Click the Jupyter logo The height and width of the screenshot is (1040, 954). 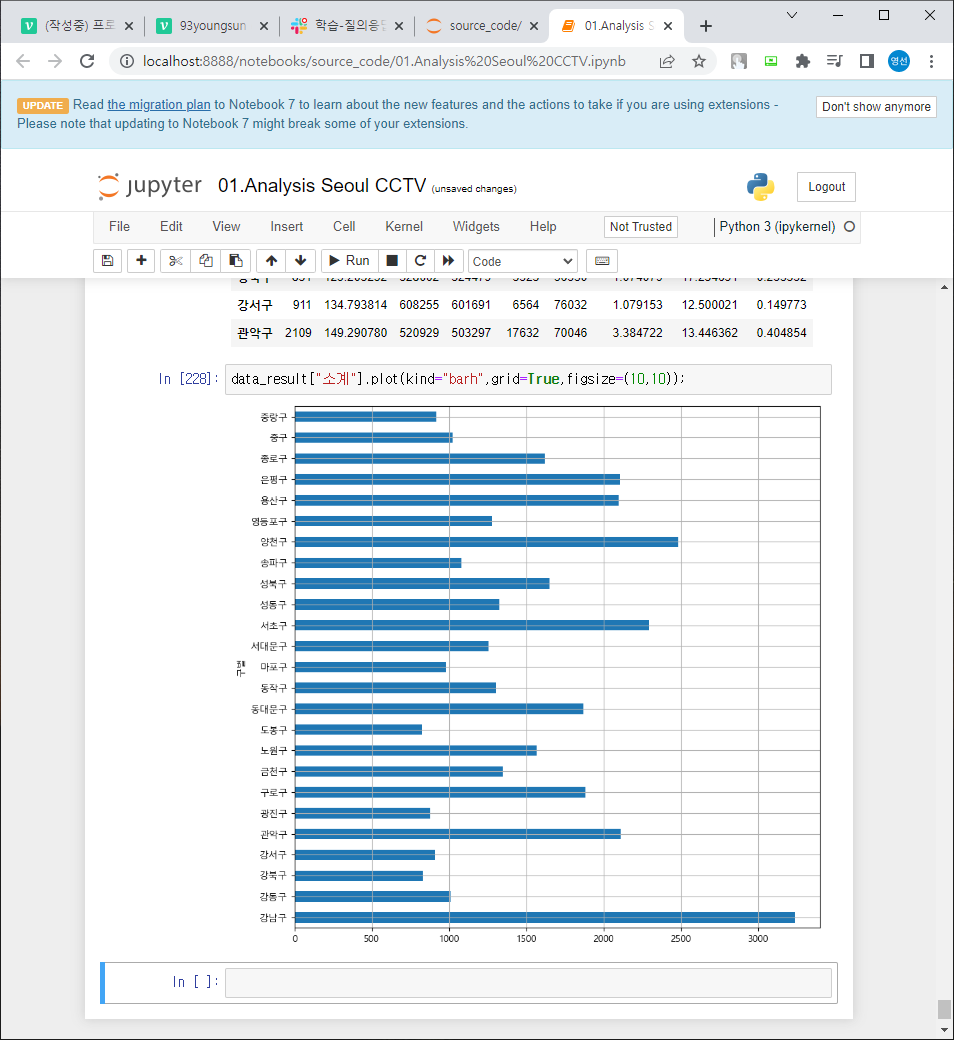150,186
